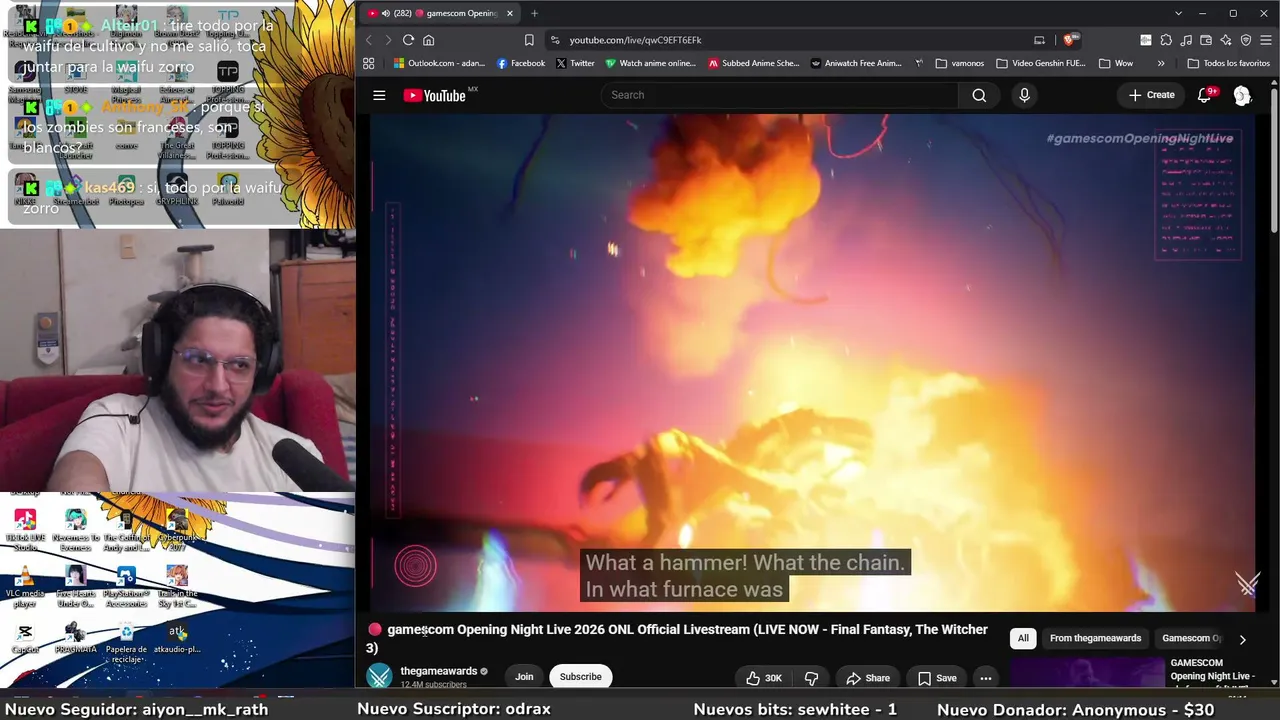Show more hidden bookmarks chevron
Viewport: 1280px width, 720px height.
click(x=1161, y=63)
